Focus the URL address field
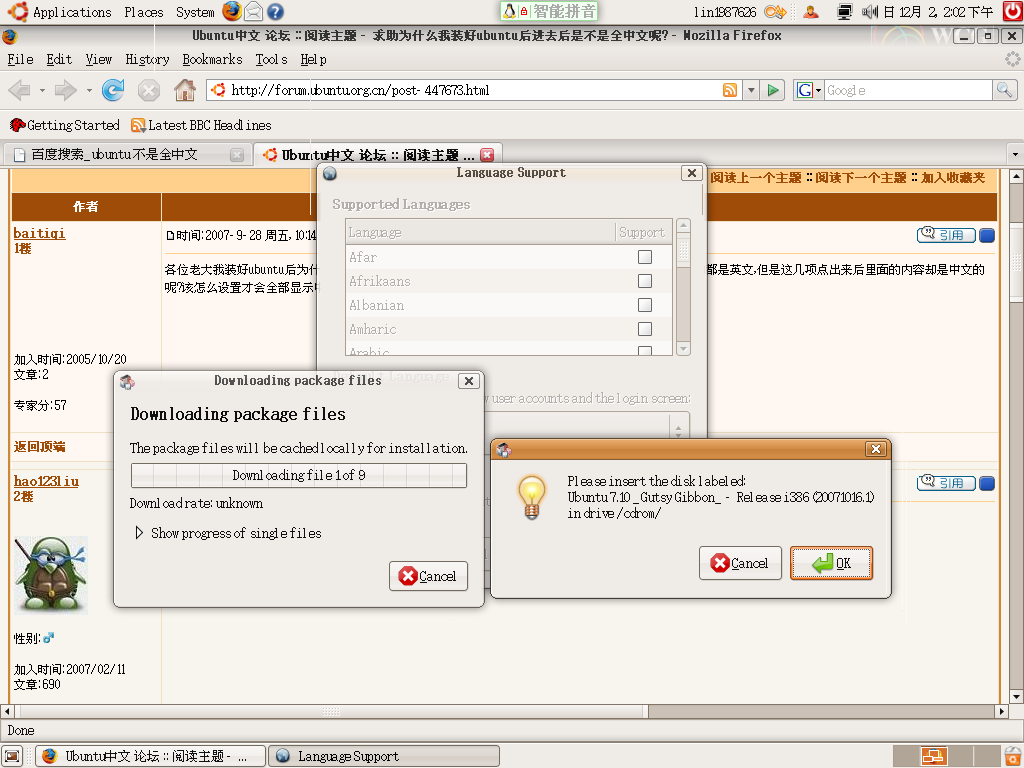The image size is (1024, 768). [473, 90]
